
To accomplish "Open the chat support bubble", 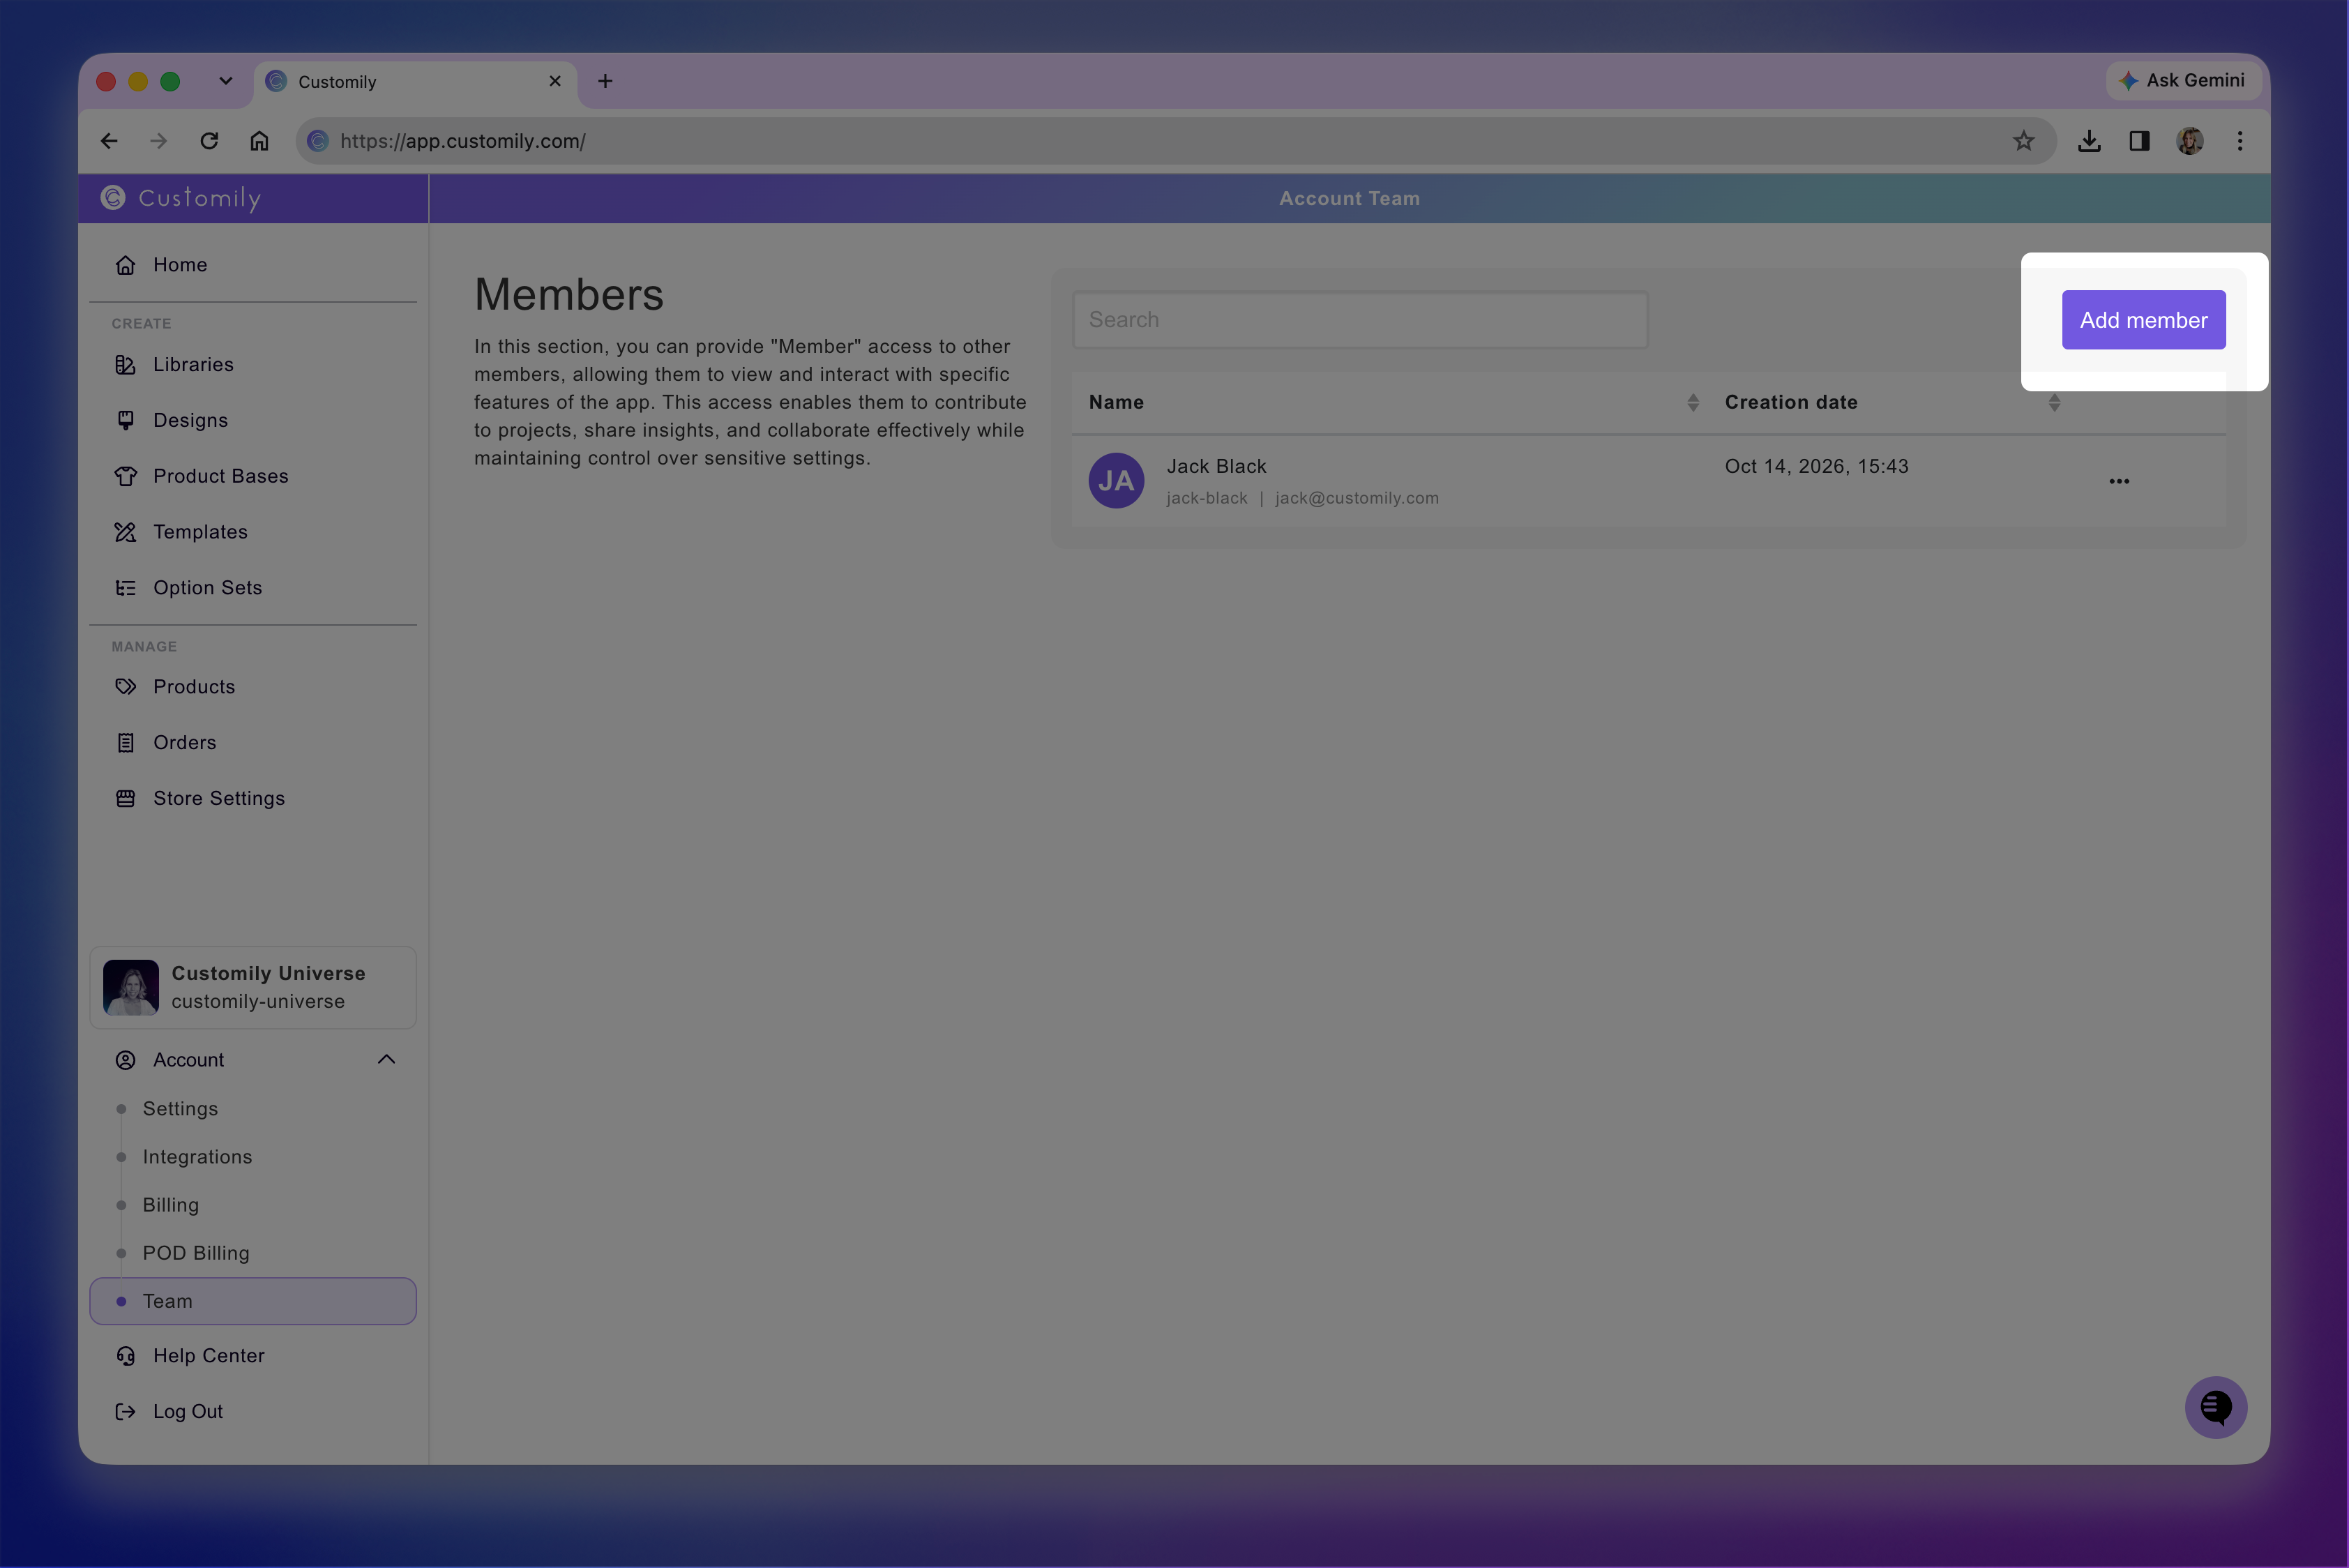I will point(2216,1408).
